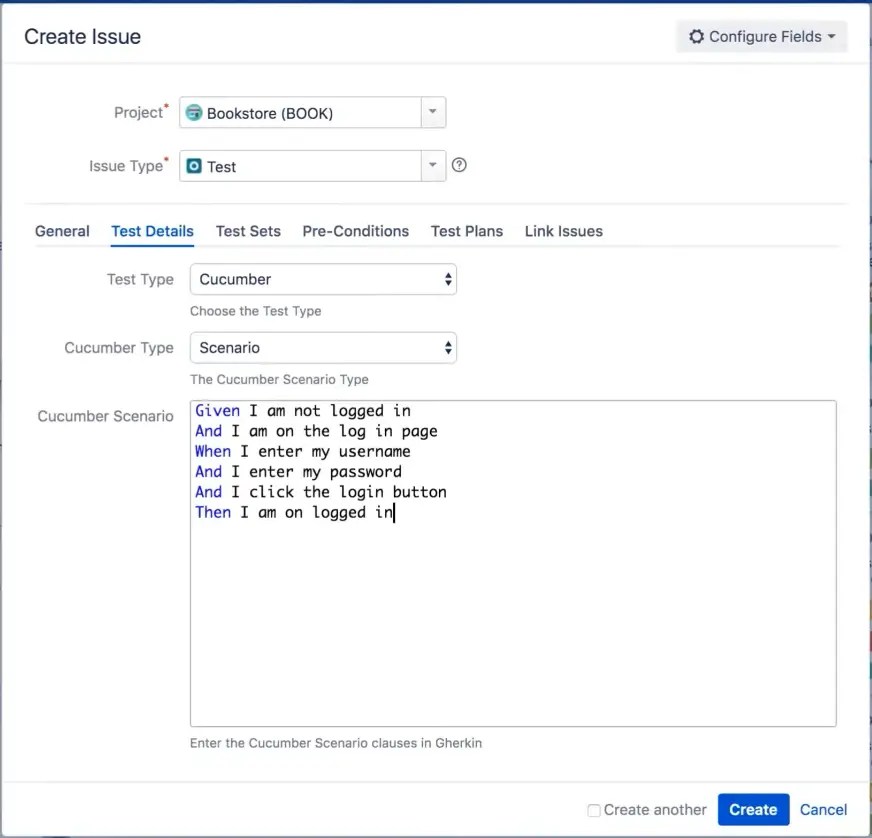Switch to the General tab
The image size is (872, 838).
coord(62,231)
